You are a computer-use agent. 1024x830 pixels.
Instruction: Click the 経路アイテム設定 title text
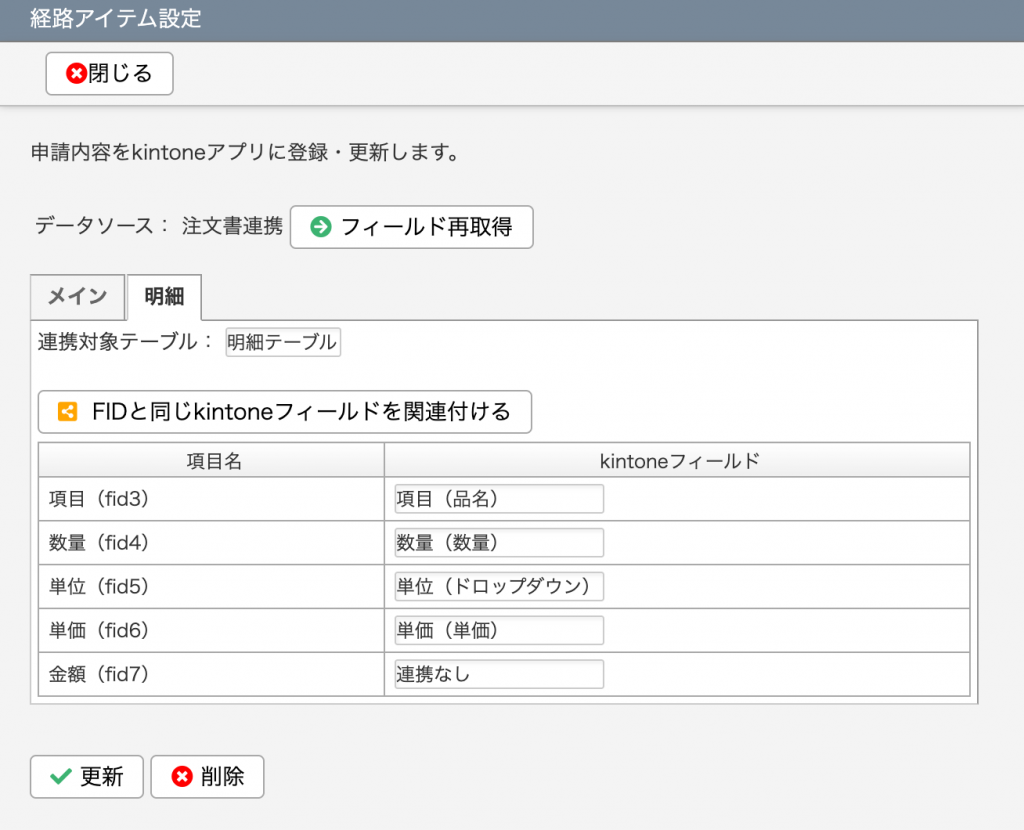116,18
